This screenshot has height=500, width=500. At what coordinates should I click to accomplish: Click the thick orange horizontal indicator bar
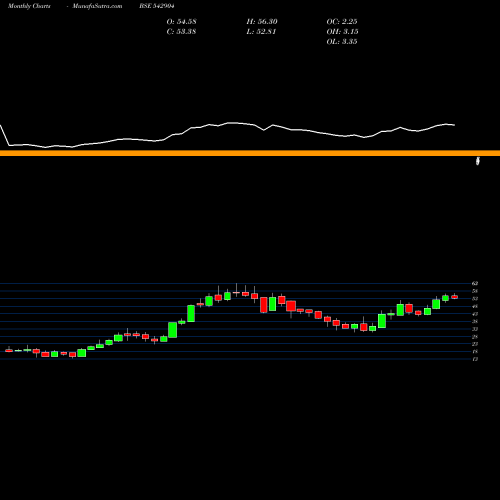pos(250,153)
